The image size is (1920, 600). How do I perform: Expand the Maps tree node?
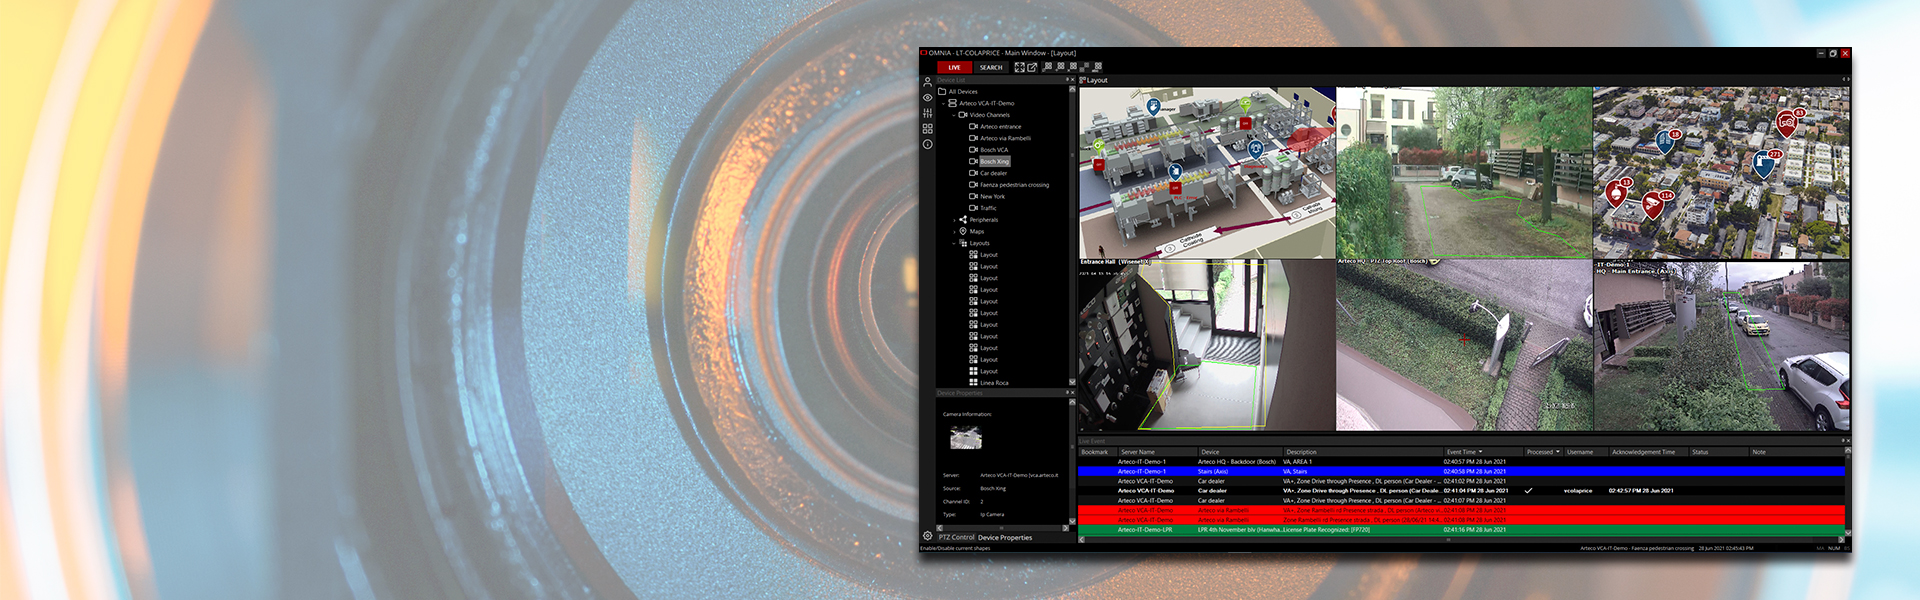pos(954,232)
